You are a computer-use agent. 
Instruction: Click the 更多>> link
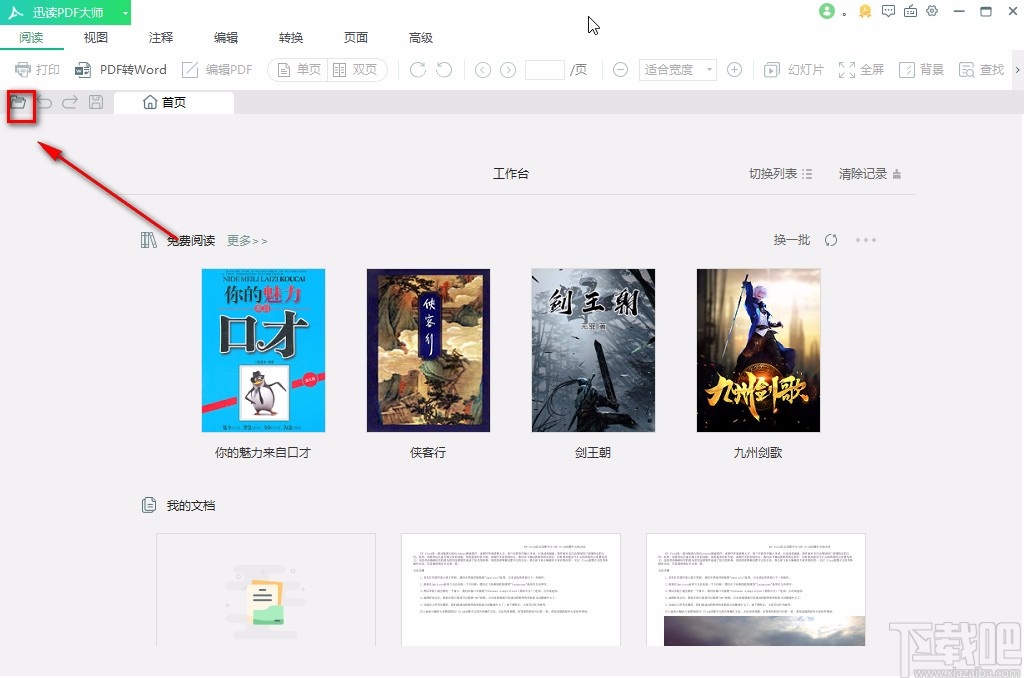coord(247,241)
